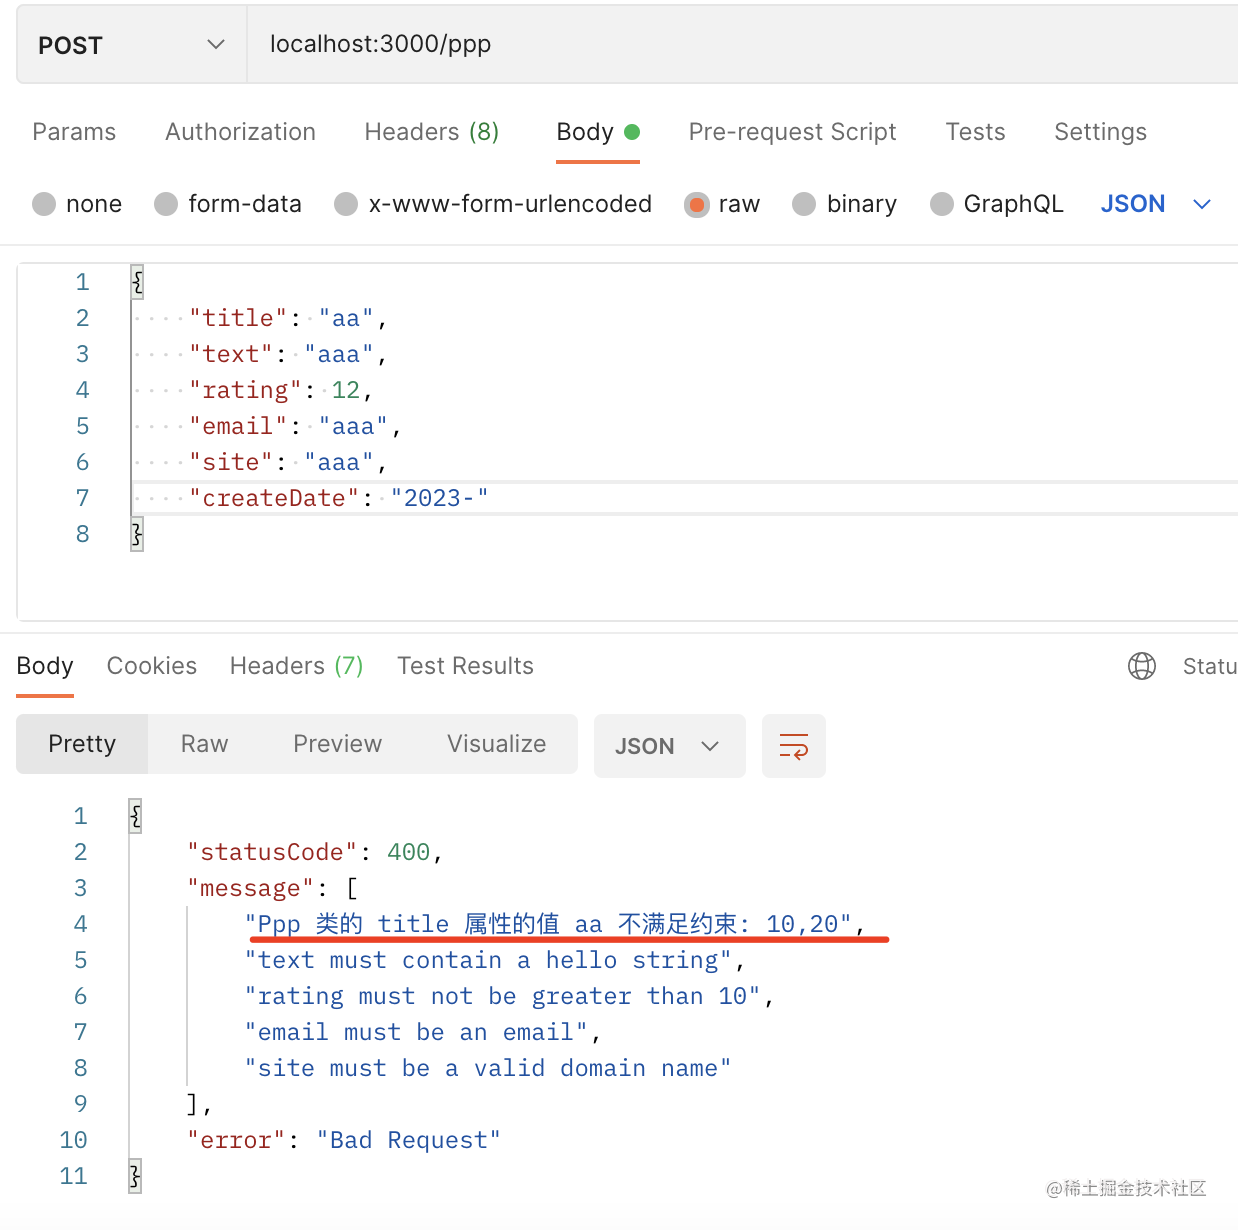The height and width of the screenshot is (1230, 1238).
Task: Expand the blue JSON body format dropdown
Action: tap(1156, 204)
